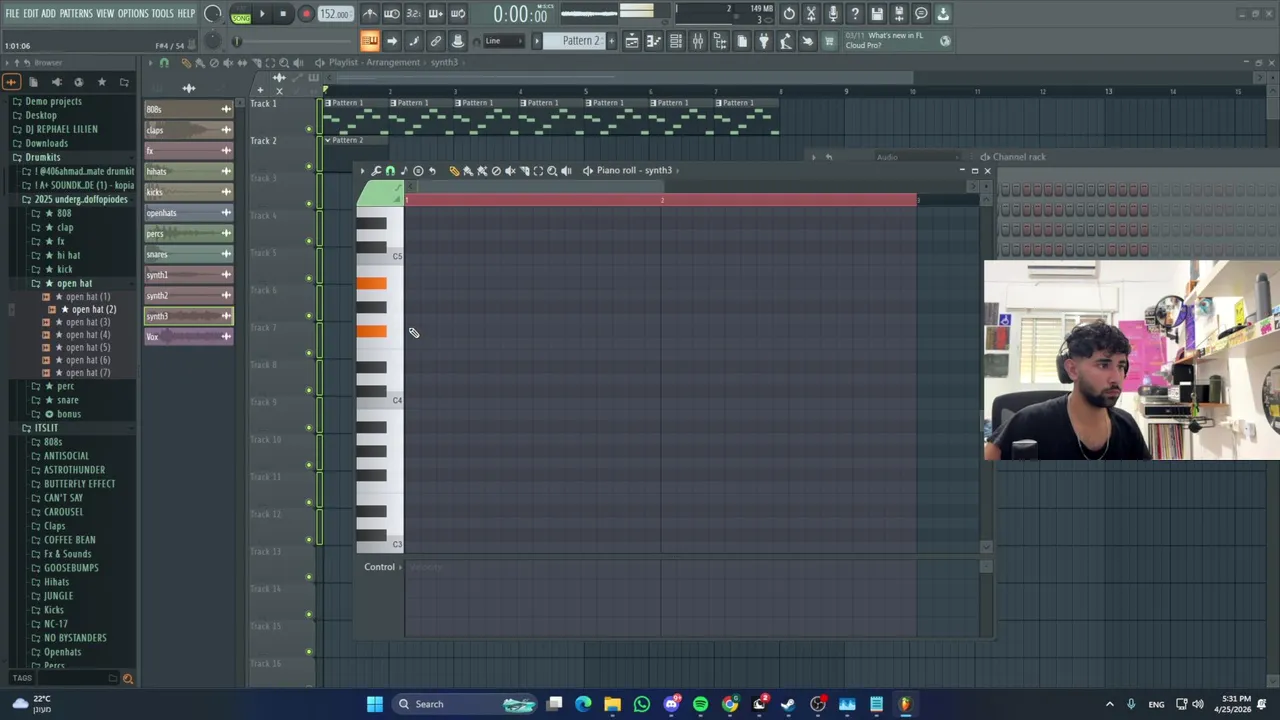This screenshot has width=1280, height=720.
Task: Toggle the Piano roll snap magnet icon
Action: point(390,171)
